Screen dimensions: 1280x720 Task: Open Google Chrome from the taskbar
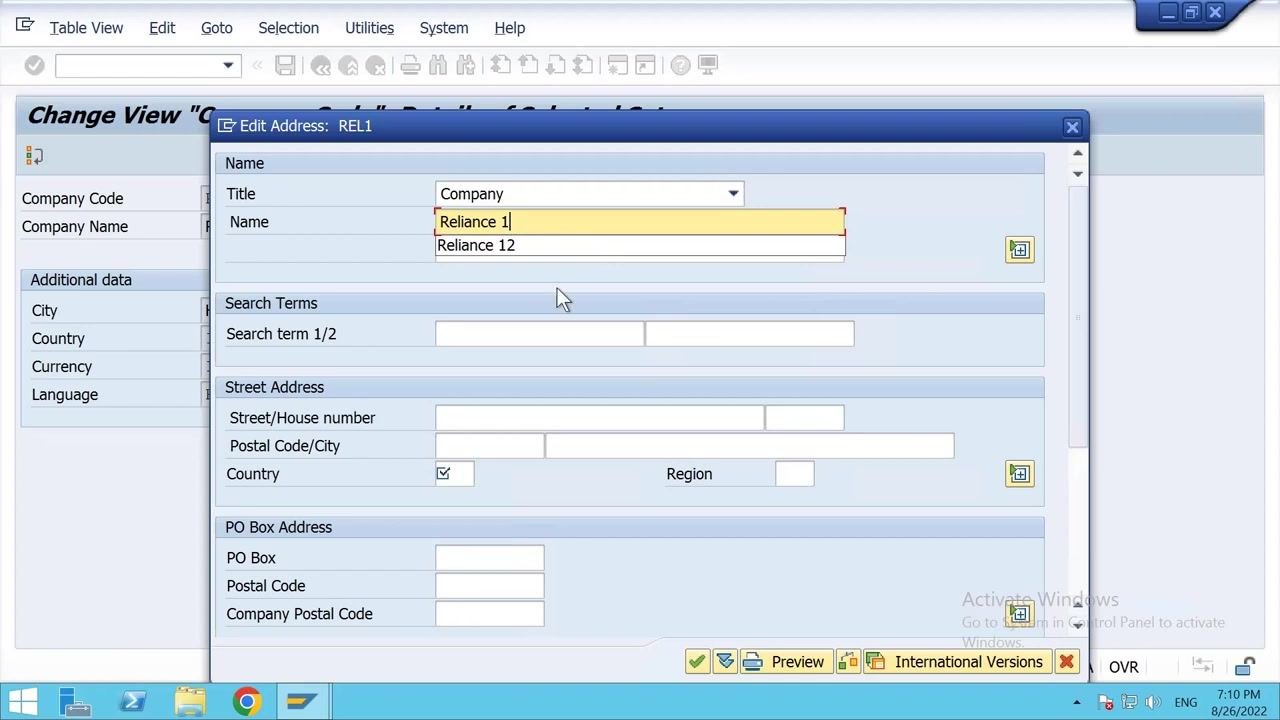(246, 701)
